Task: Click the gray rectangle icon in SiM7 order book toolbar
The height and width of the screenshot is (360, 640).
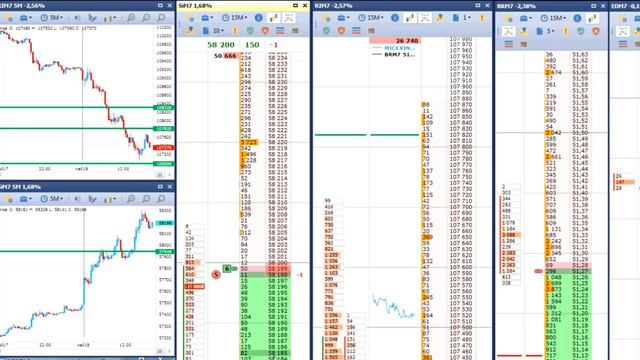Action: pyautogui.click(x=295, y=31)
